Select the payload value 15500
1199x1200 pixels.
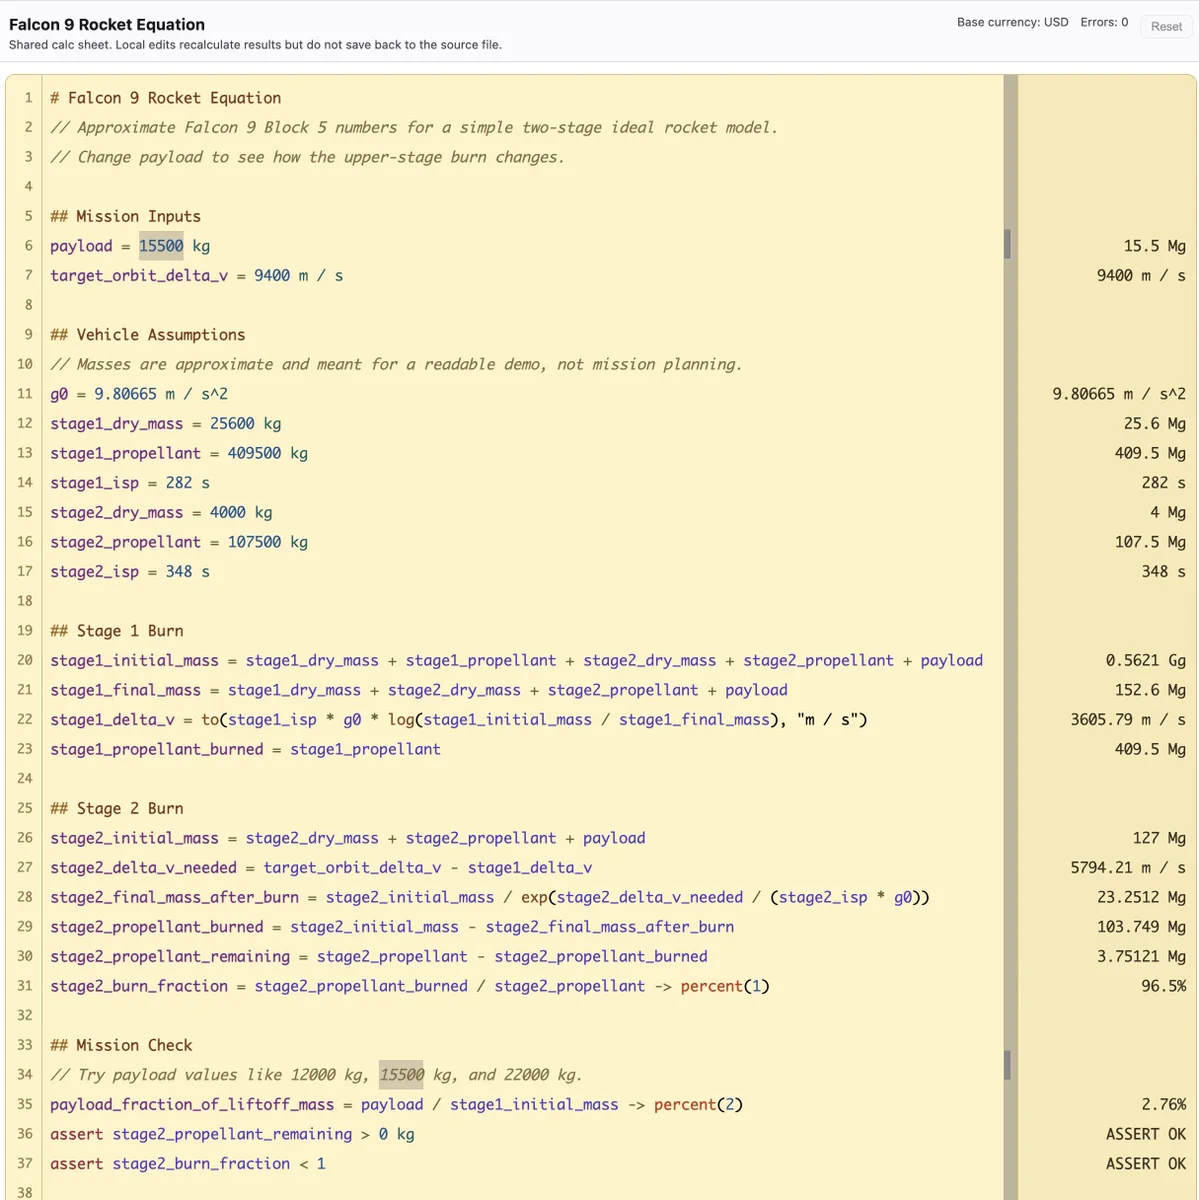click(161, 246)
